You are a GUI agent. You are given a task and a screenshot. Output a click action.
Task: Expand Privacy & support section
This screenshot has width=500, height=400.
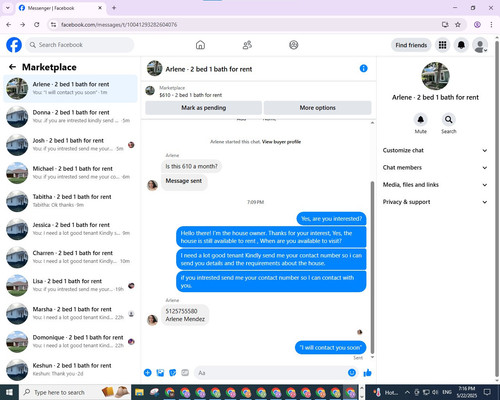point(435,202)
